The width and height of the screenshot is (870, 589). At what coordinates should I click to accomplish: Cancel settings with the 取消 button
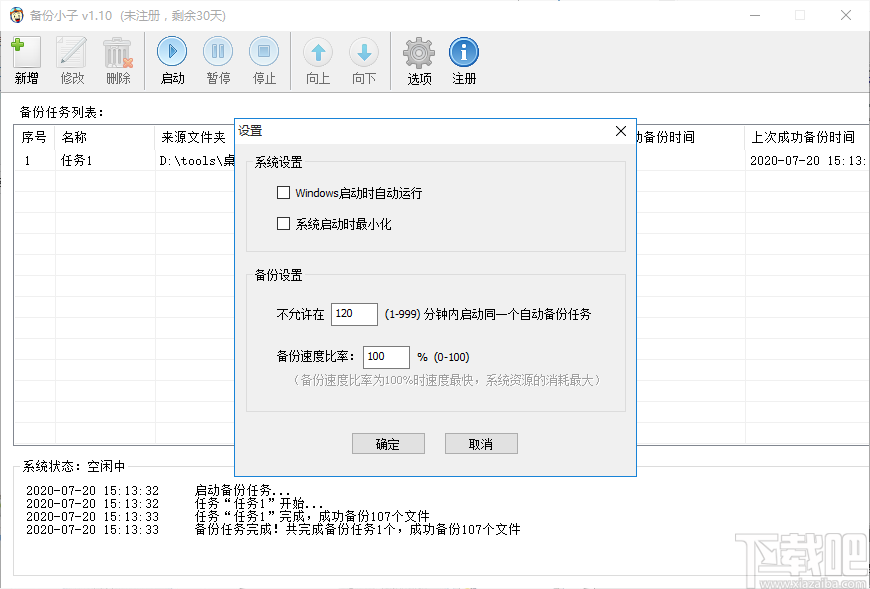pyautogui.click(x=481, y=443)
